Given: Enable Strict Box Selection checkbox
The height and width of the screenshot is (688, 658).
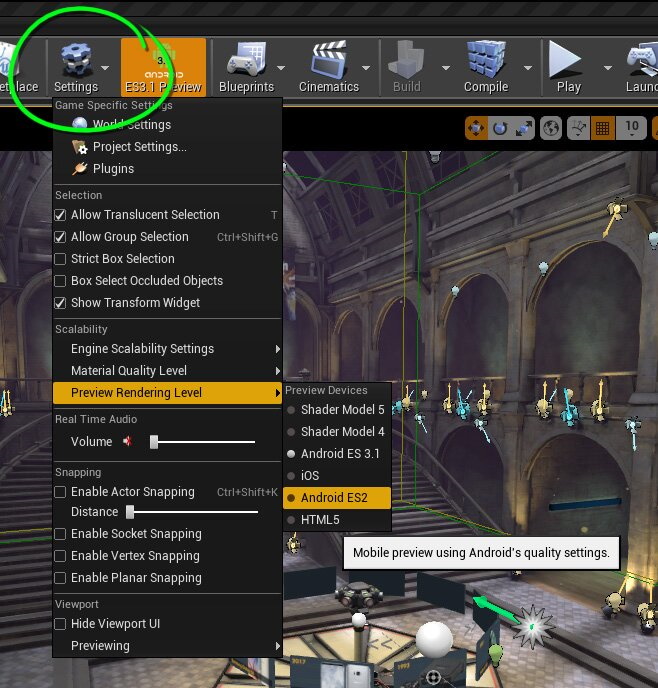Looking at the screenshot, I should 61,259.
